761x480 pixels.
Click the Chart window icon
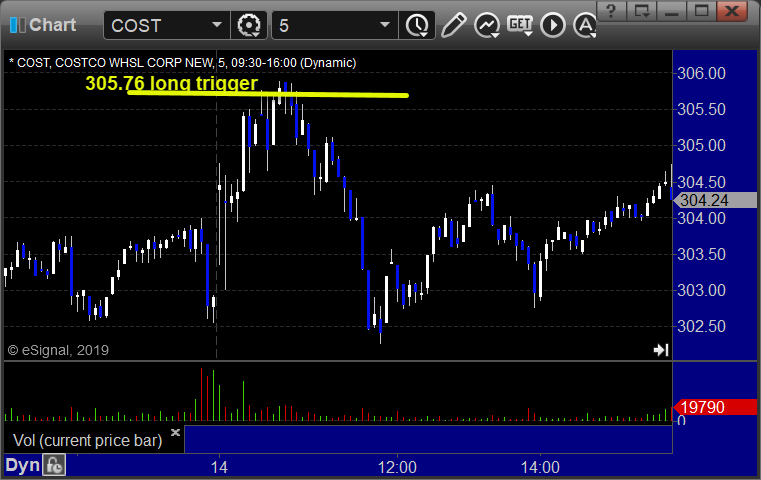click(x=17, y=25)
